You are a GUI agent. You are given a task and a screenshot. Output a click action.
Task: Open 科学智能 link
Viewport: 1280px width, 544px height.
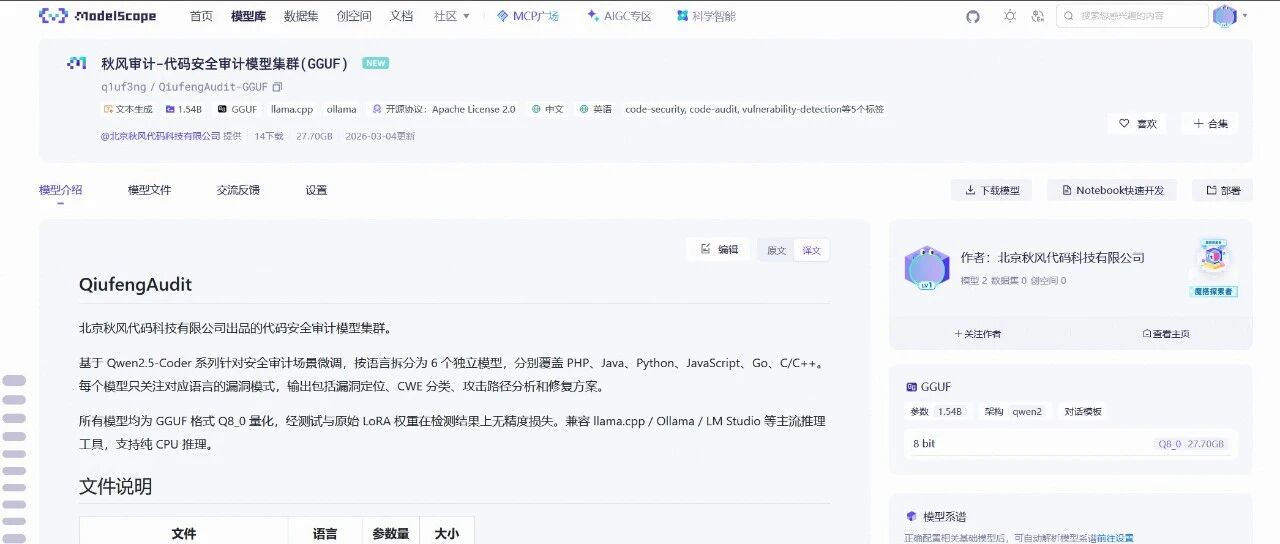706,16
